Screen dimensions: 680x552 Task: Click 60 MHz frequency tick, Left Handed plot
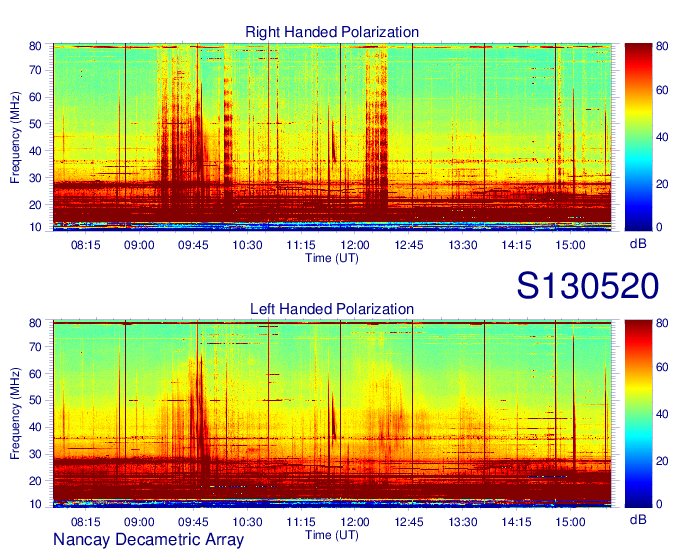pos(35,374)
